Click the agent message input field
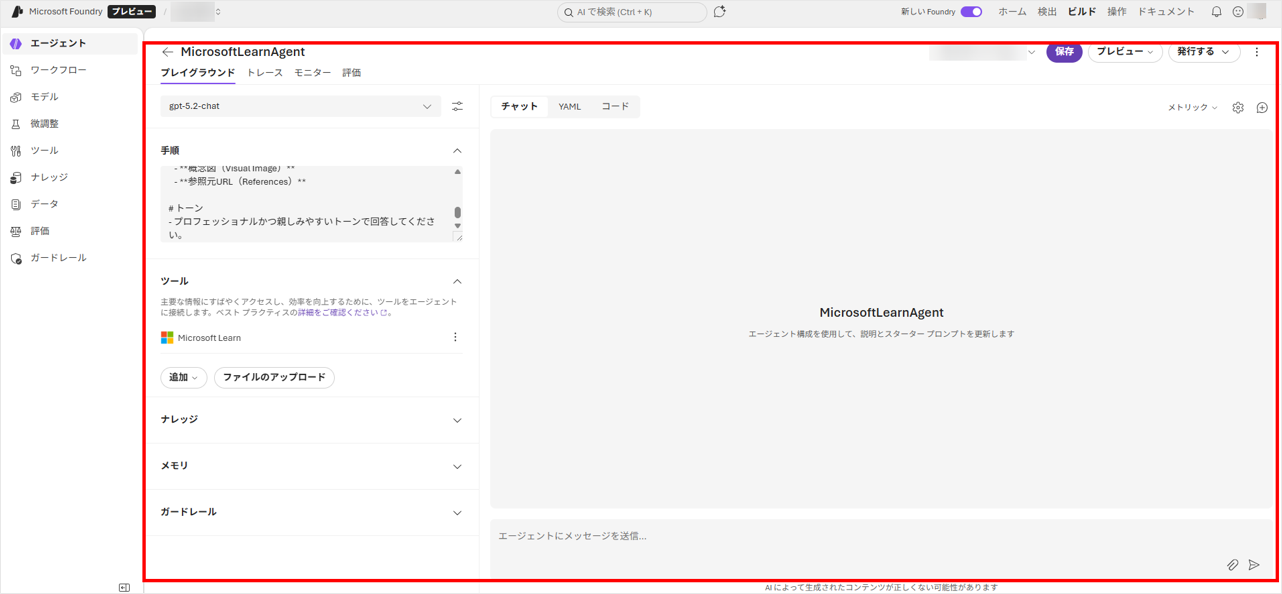 coord(850,537)
